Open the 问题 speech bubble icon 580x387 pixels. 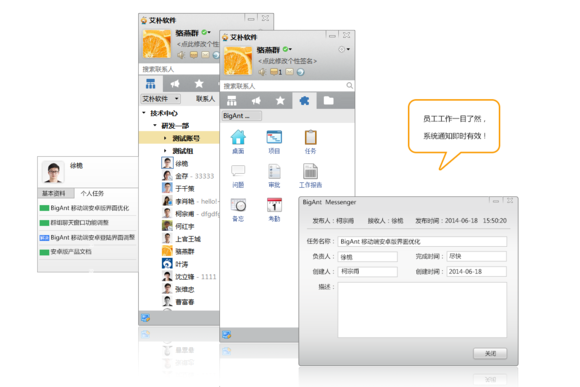(x=238, y=171)
